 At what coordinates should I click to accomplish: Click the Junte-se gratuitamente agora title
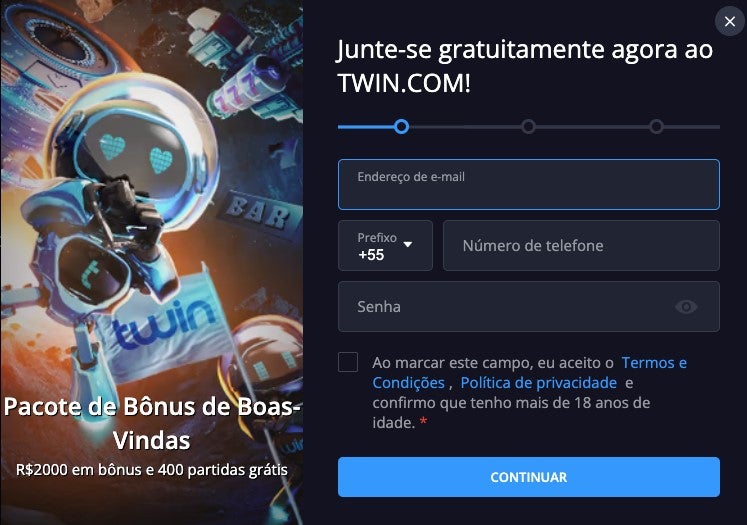coord(525,66)
